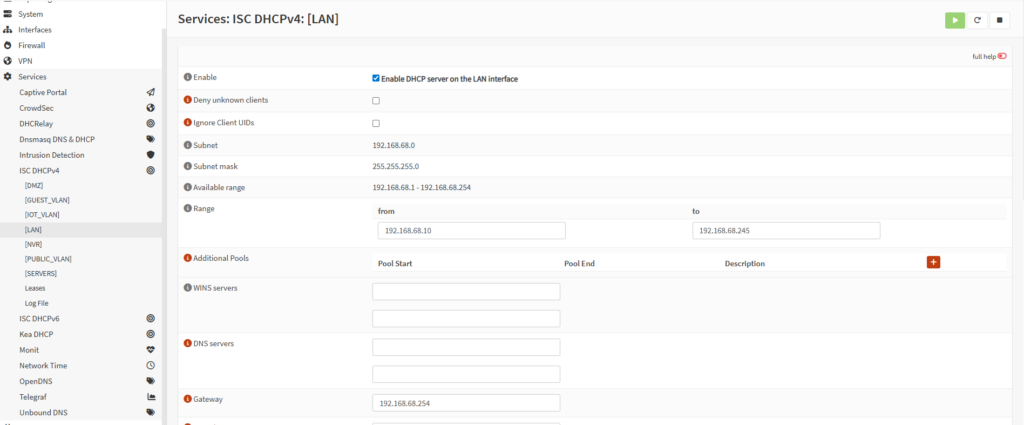Check the Deny unknown clients box
This screenshot has height=425, width=1024.
pos(376,101)
